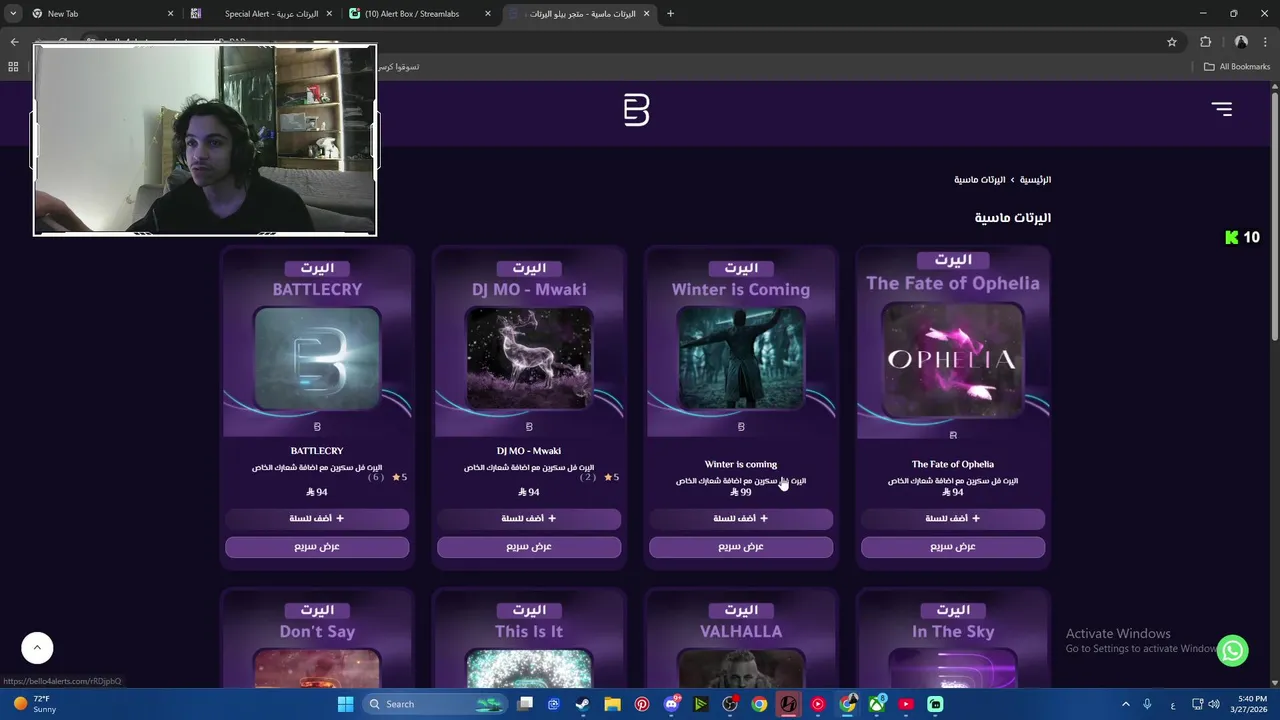Open the Chrome profile avatar
This screenshot has width=1280, height=720.
point(1241,42)
